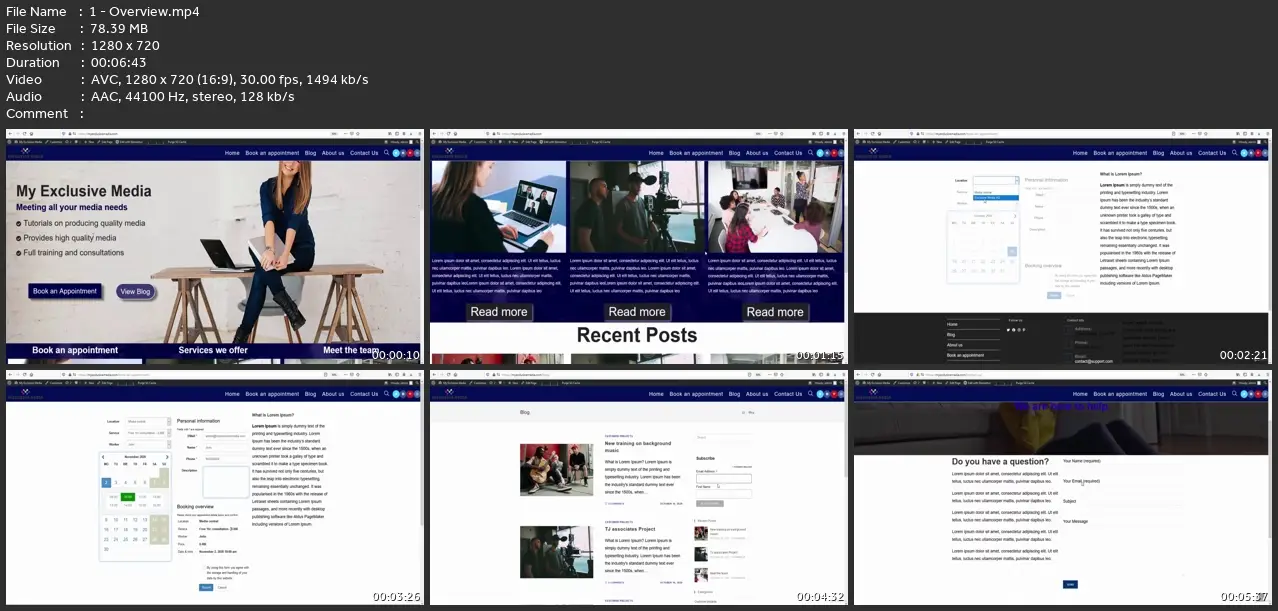This screenshot has width=1278, height=611.
Task: Open the site search magnifier icon
Action: pos(386,152)
